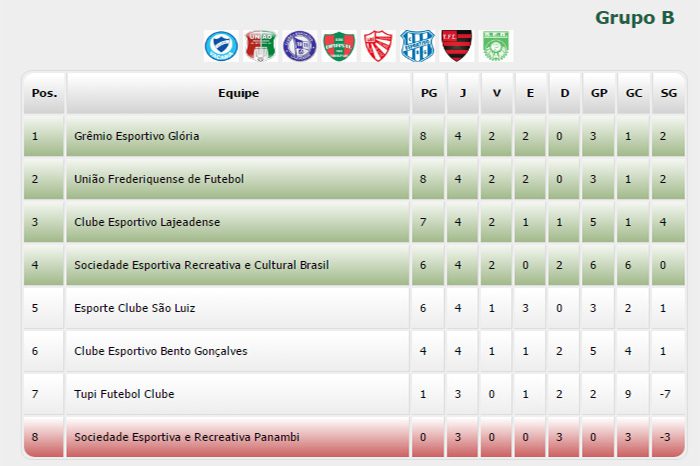
Task: Click the red and green shield crest
Action: point(339,46)
